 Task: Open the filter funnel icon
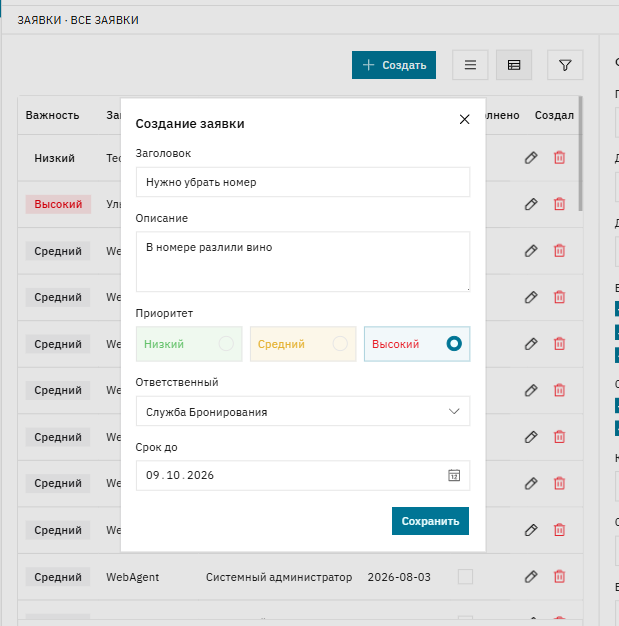point(565,65)
